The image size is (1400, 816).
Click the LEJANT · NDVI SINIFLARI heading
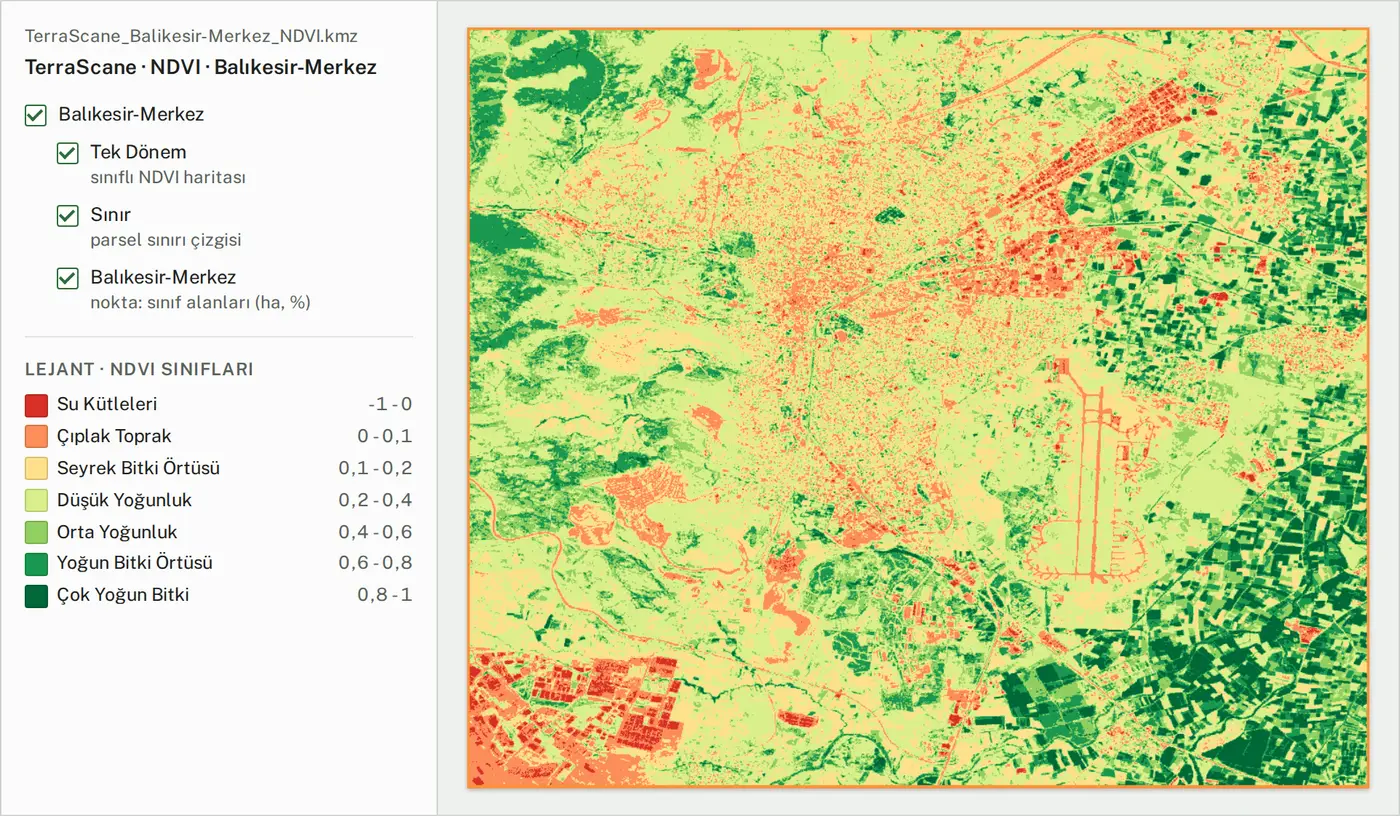(139, 370)
